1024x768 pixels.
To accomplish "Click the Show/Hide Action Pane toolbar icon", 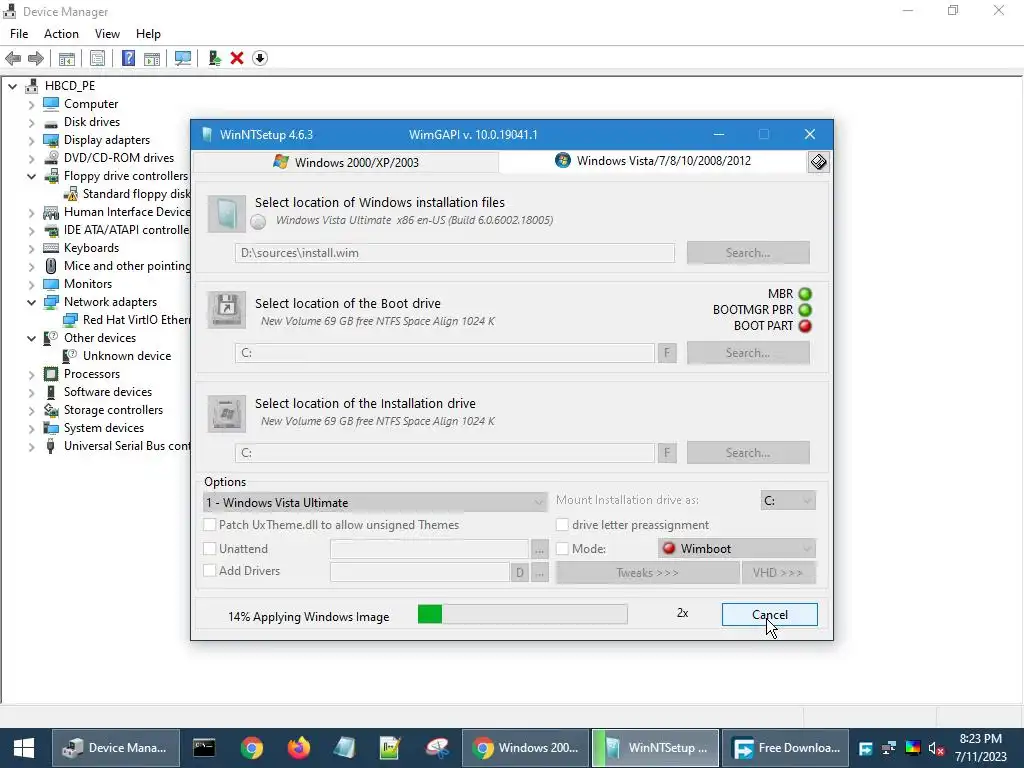I will (x=152, y=58).
